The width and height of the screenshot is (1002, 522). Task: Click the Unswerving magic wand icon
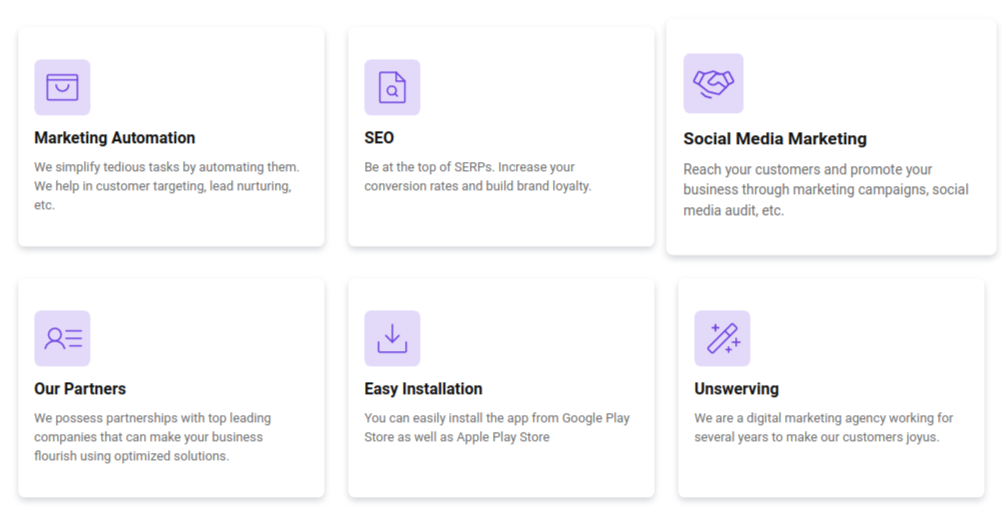pos(722,338)
